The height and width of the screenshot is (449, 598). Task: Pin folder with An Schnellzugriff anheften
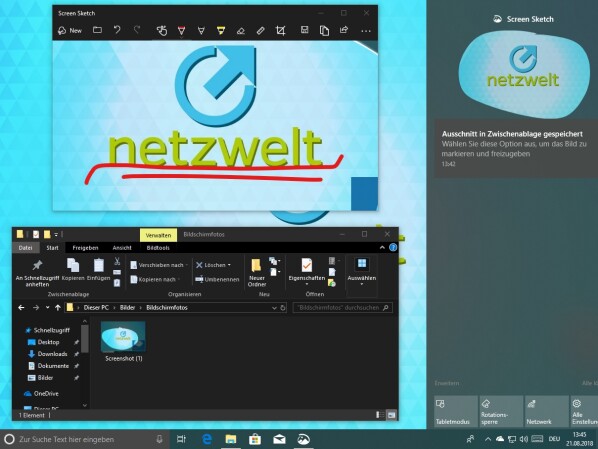pos(37,273)
